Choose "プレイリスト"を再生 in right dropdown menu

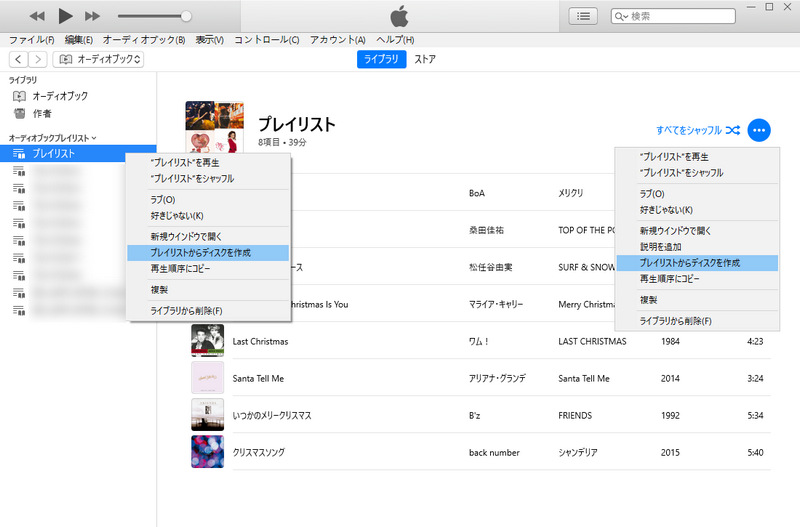(x=697, y=157)
